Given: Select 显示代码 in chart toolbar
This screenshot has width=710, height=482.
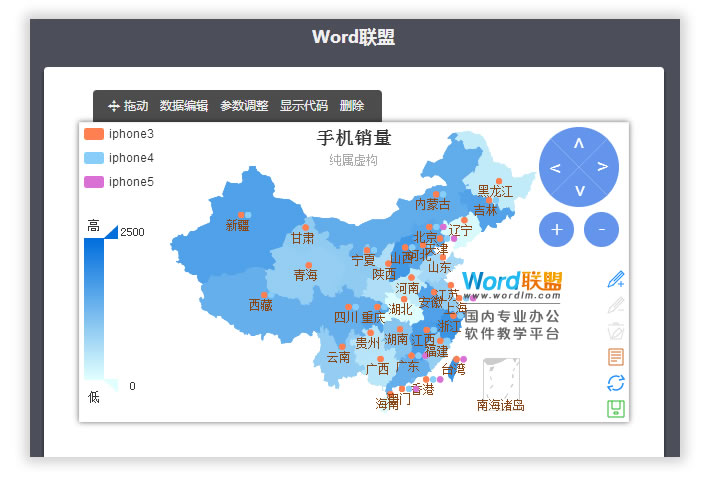Looking at the screenshot, I should [x=304, y=106].
